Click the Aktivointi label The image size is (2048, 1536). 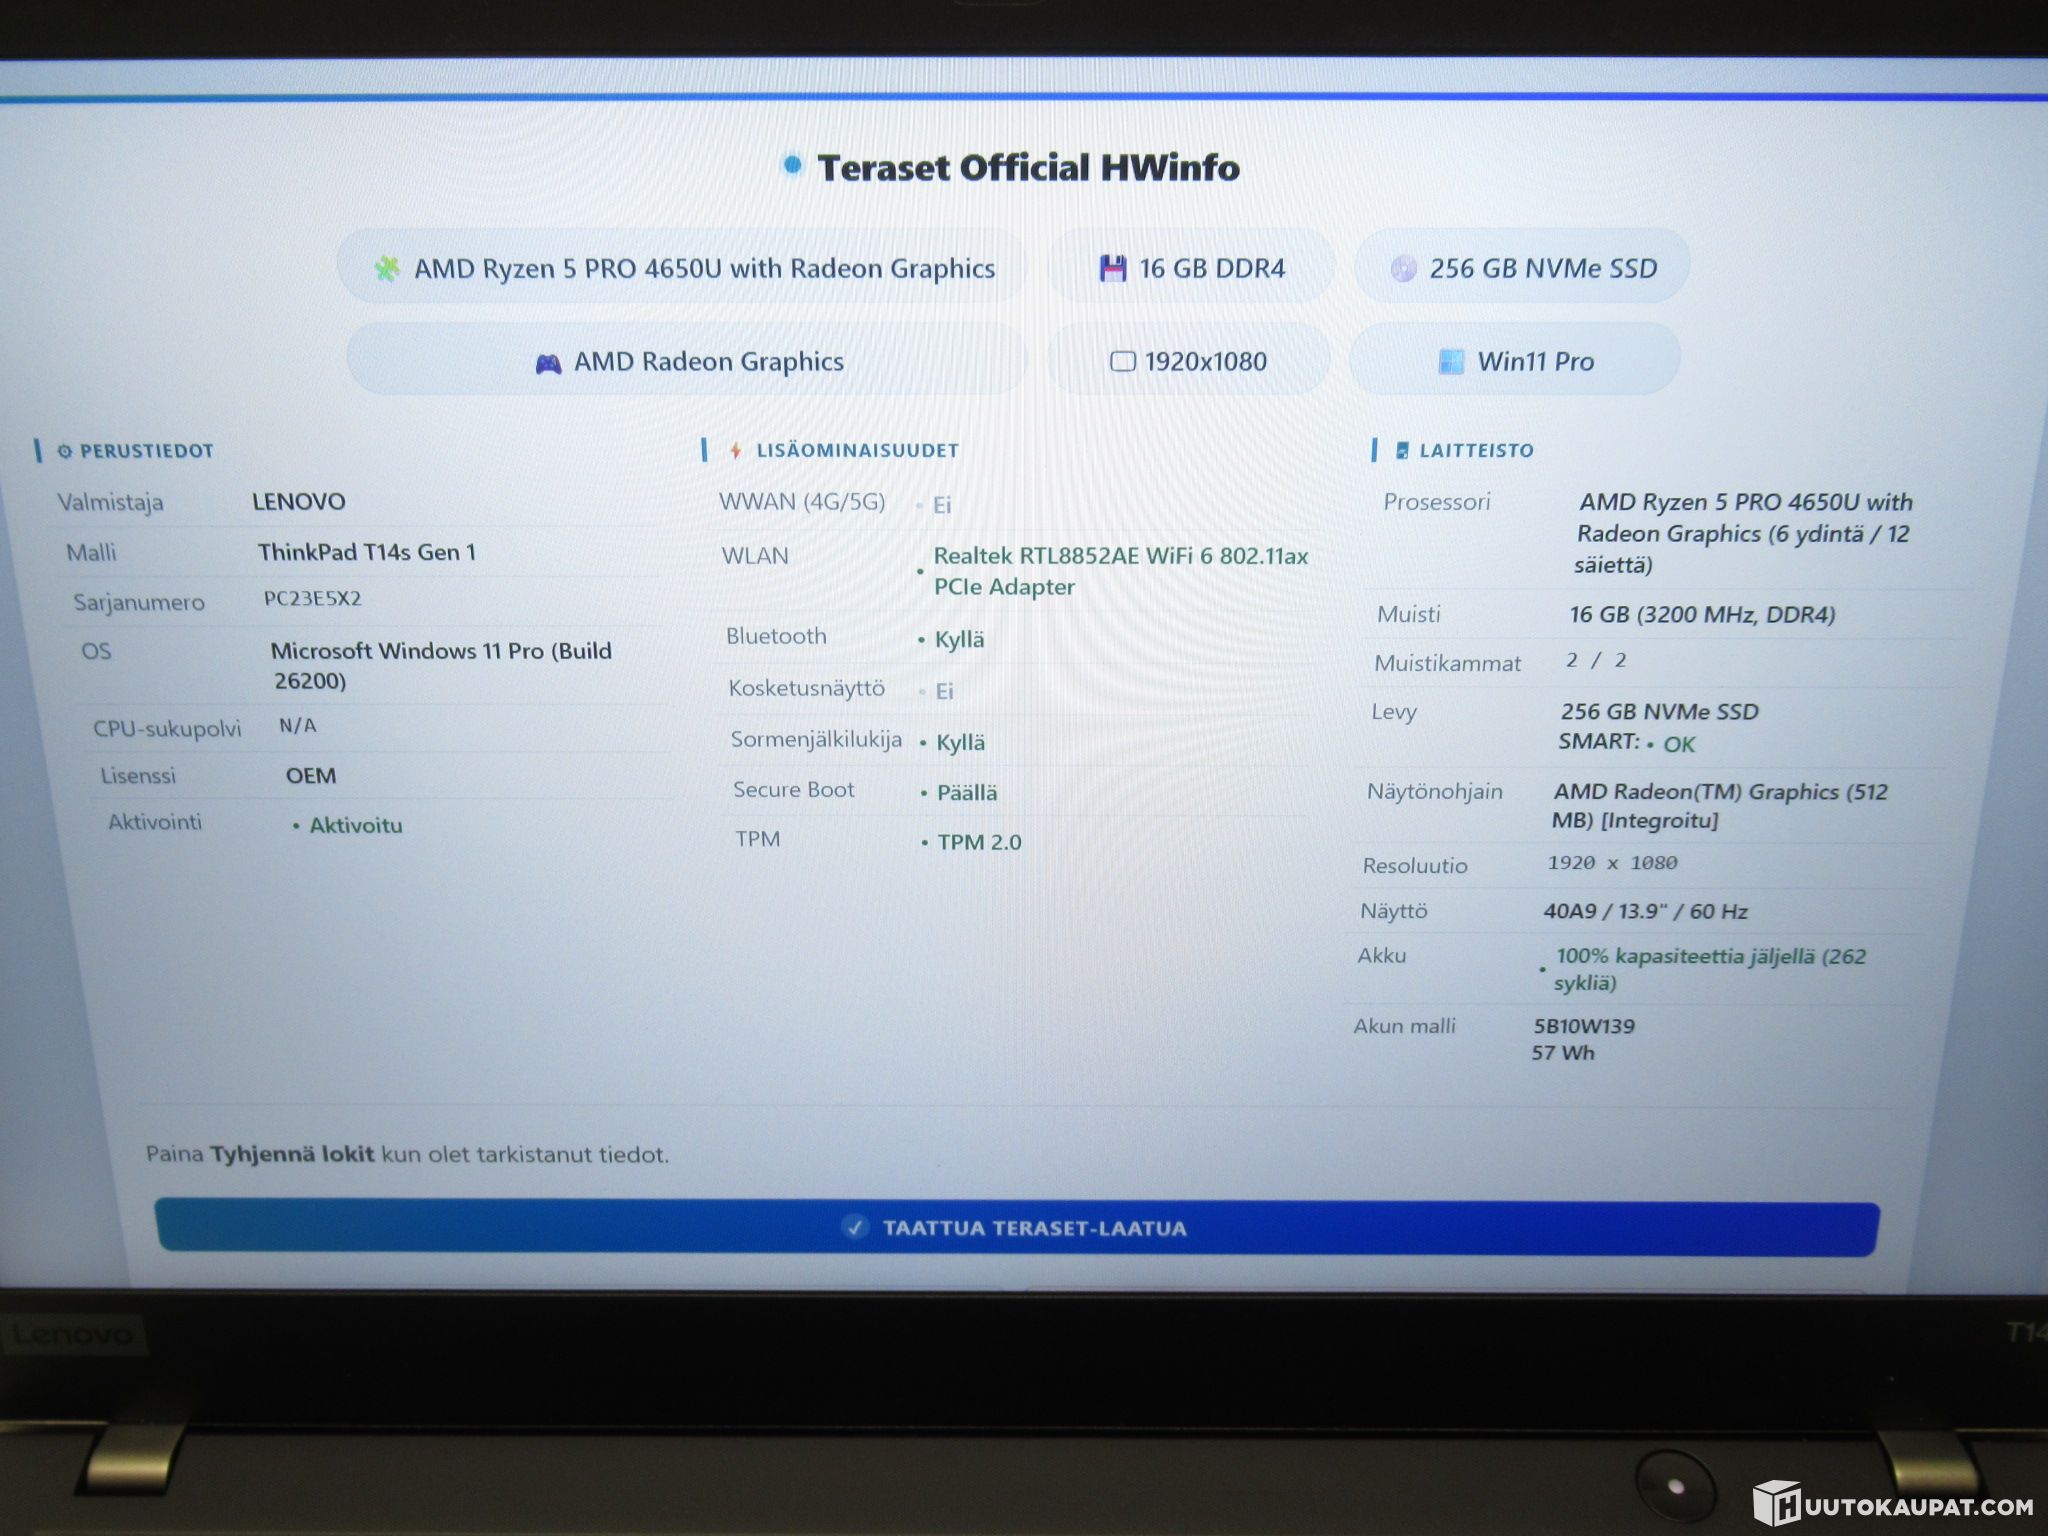click(x=155, y=822)
